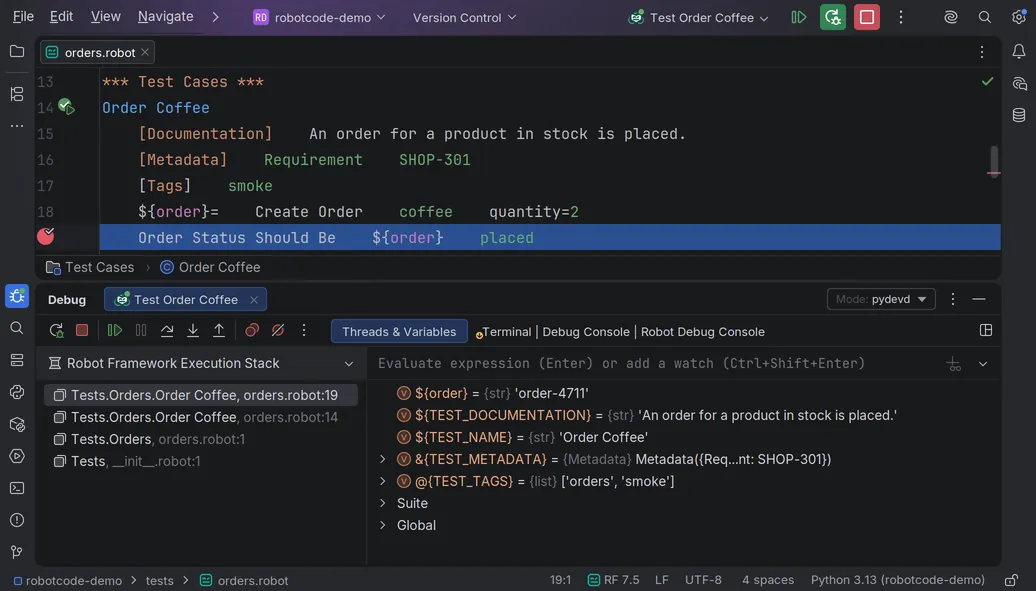
Task: Open the Find tool window magnifier in sidebar
Action: (x=17, y=328)
